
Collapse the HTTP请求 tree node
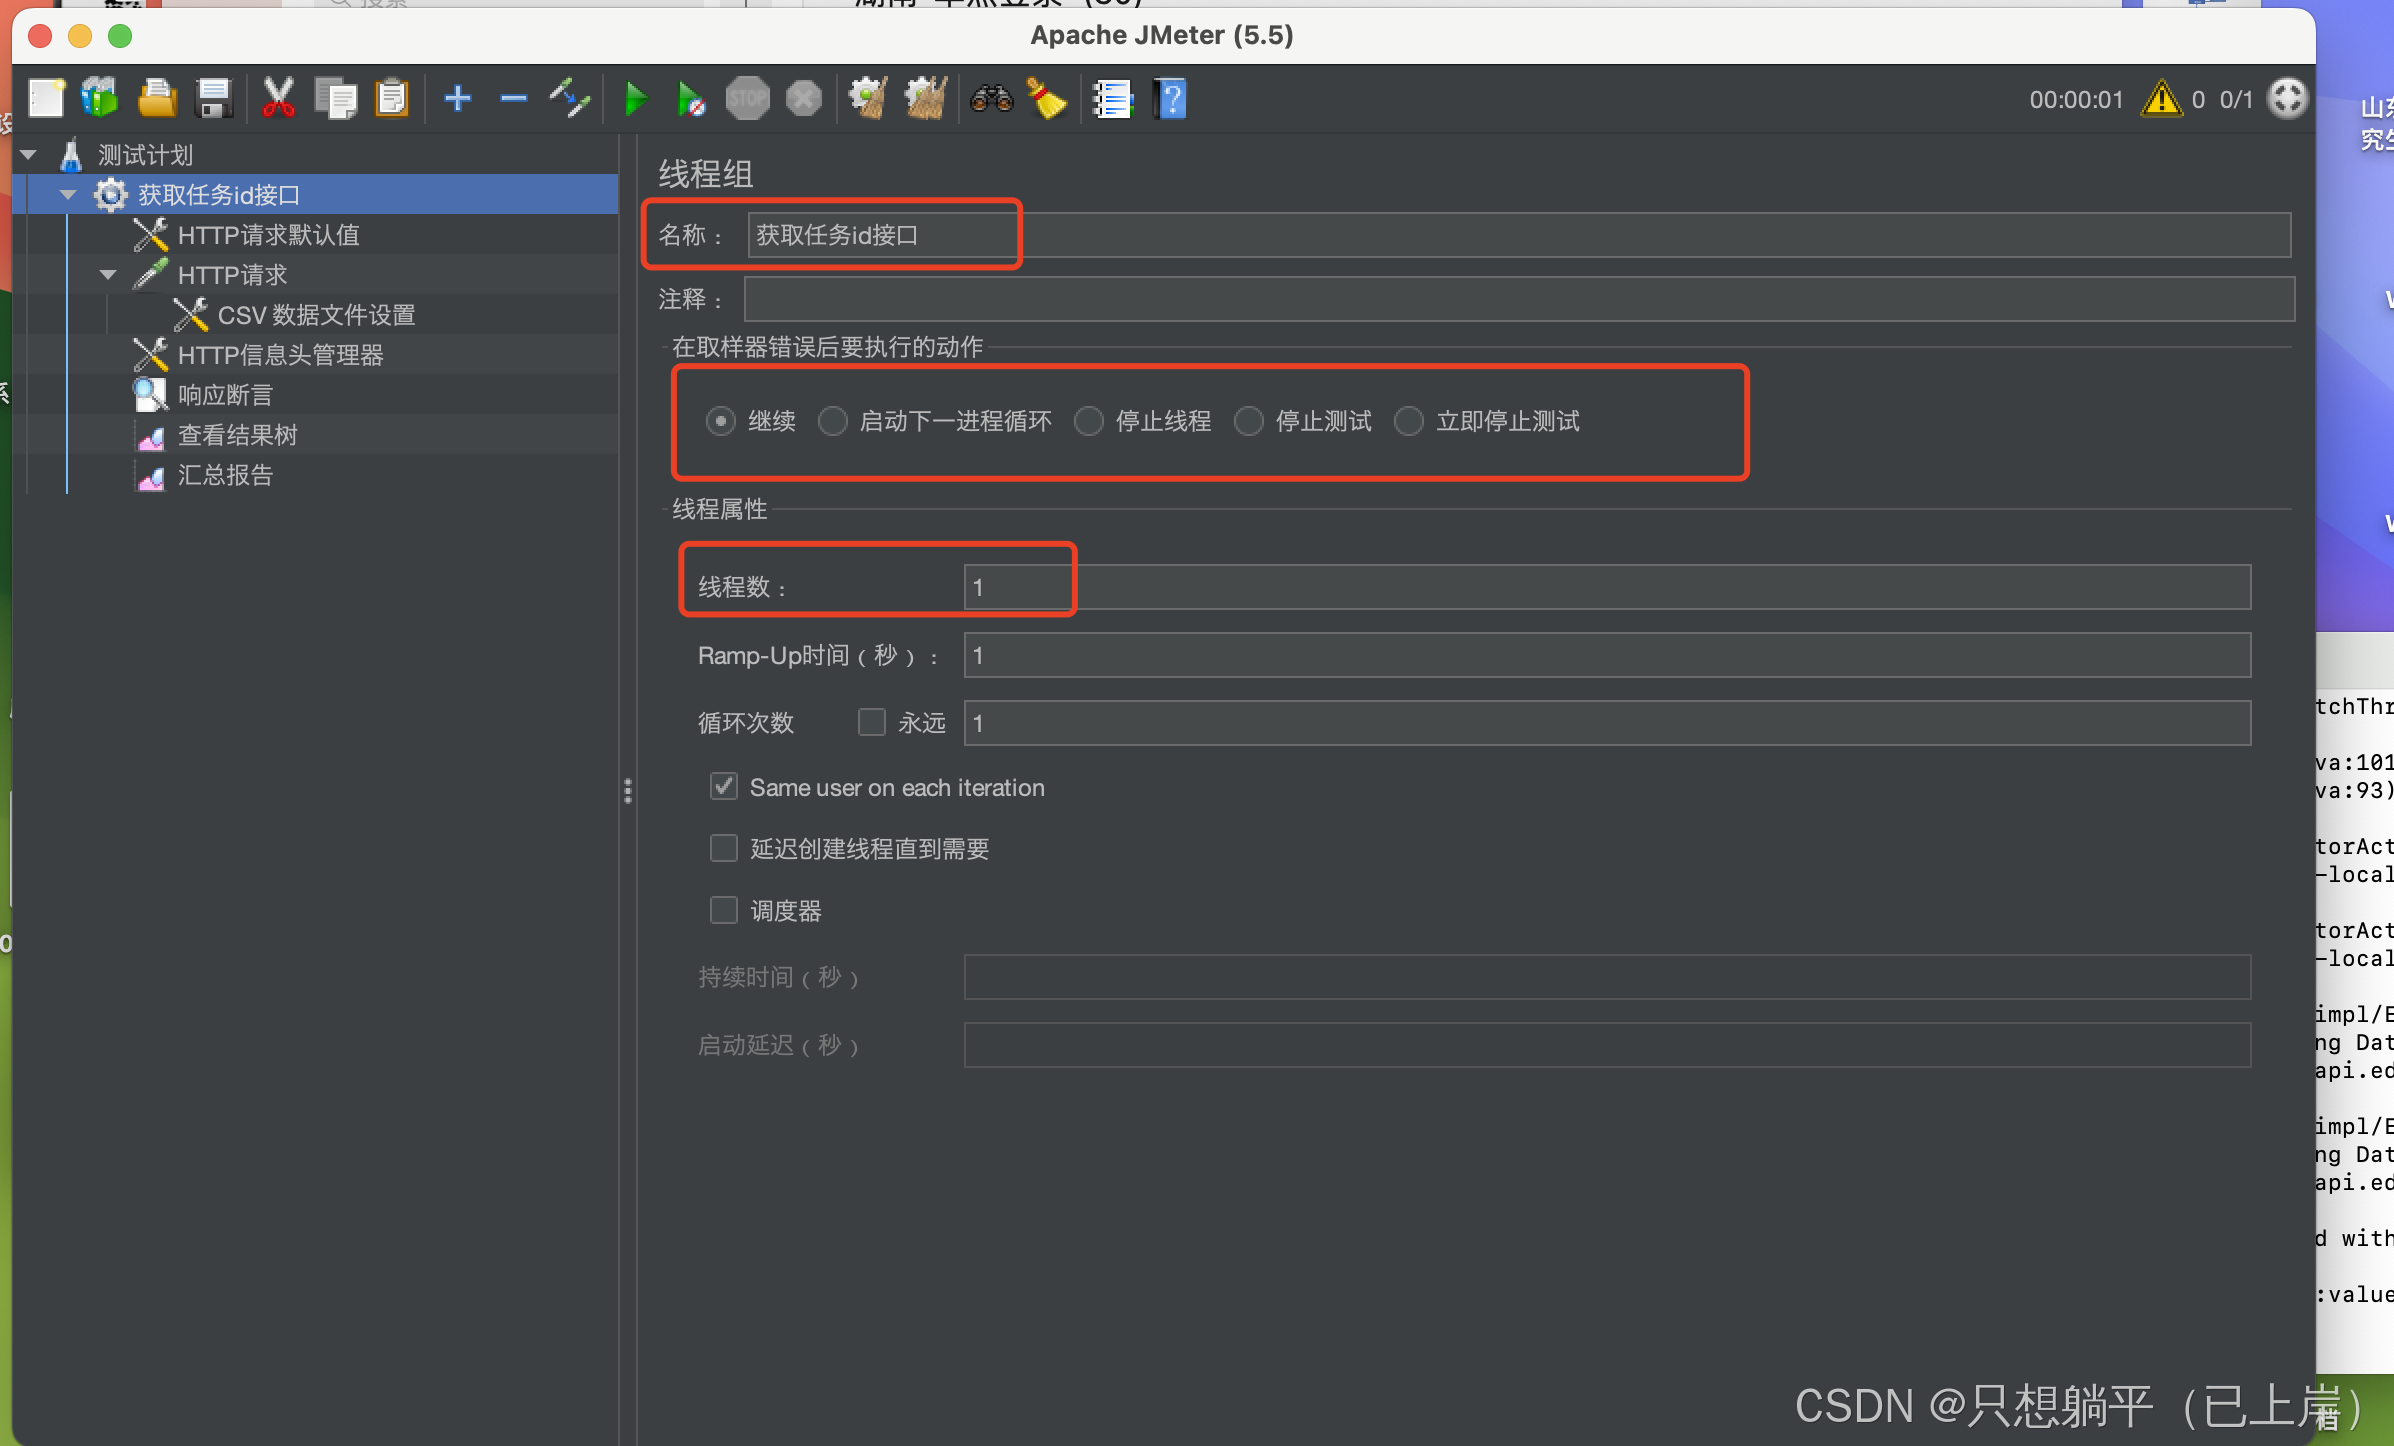tap(108, 275)
